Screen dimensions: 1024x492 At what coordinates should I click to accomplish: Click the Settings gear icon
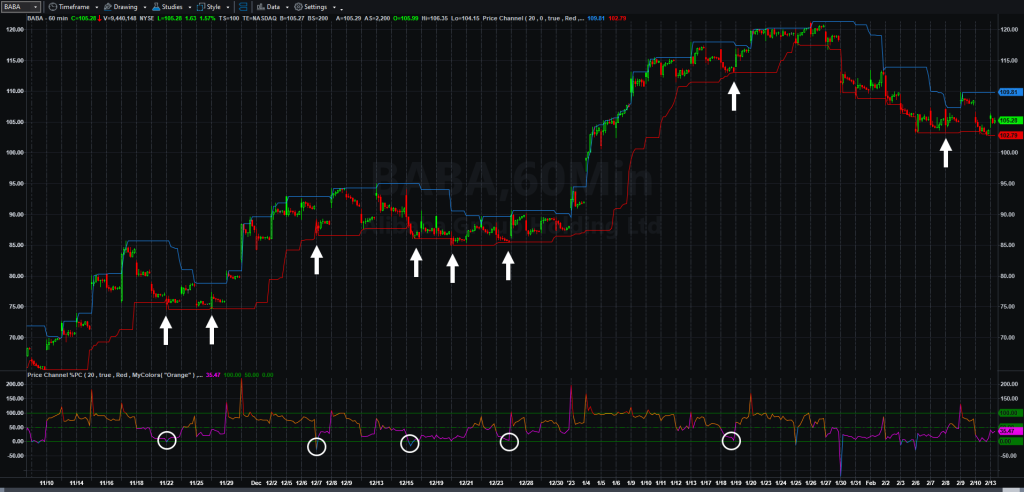[298, 7]
